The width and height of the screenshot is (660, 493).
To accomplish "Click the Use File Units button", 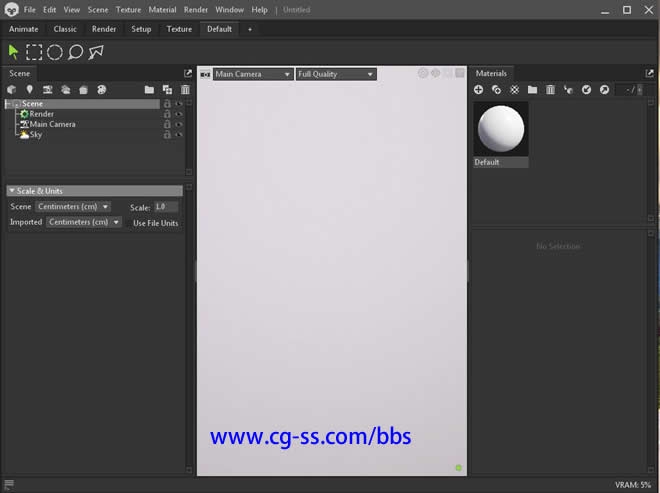I will [x=155, y=223].
